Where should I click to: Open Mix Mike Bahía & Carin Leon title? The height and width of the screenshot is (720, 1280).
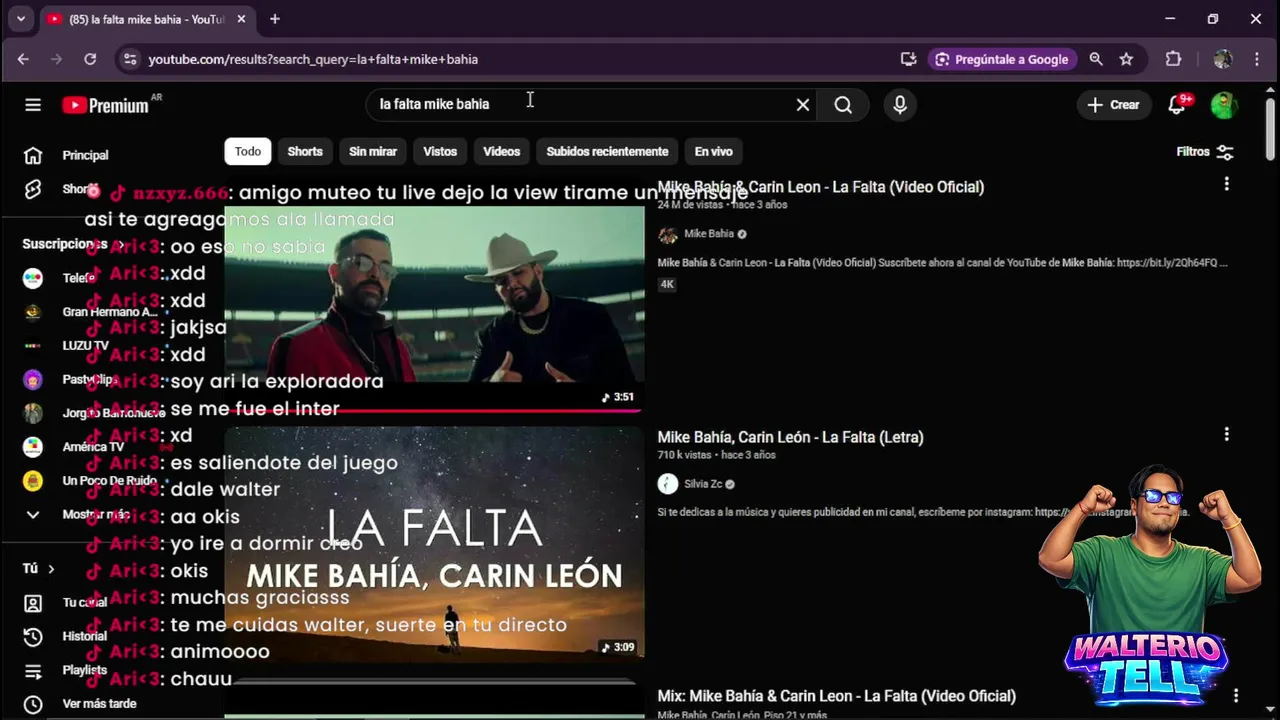(836, 696)
